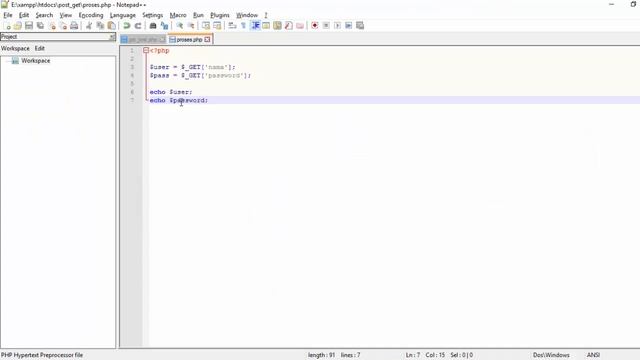The width and height of the screenshot is (640, 360).
Task: Open the View menu
Action: tap(66, 15)
